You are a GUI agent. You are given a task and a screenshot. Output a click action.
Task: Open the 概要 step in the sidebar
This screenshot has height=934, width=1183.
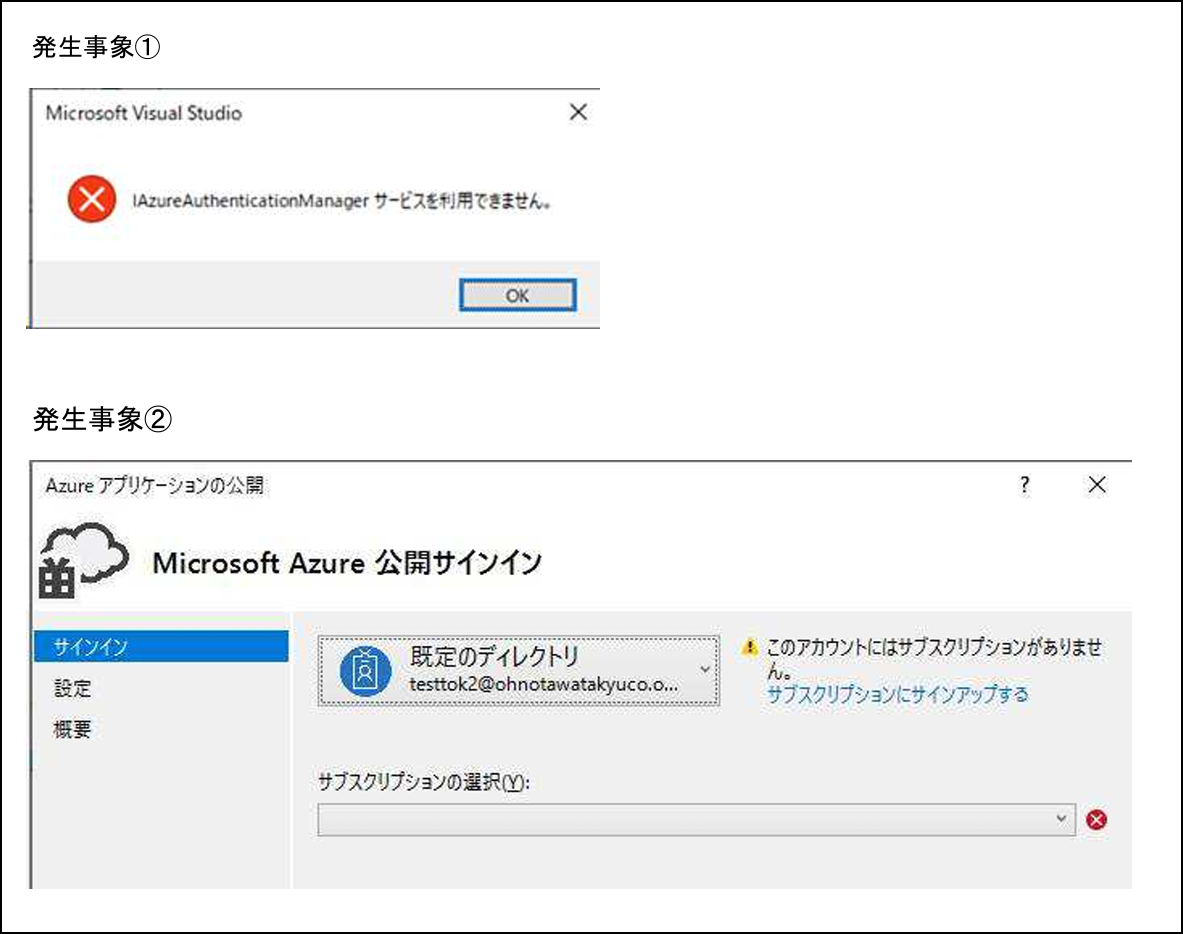[x=72, y=729]
